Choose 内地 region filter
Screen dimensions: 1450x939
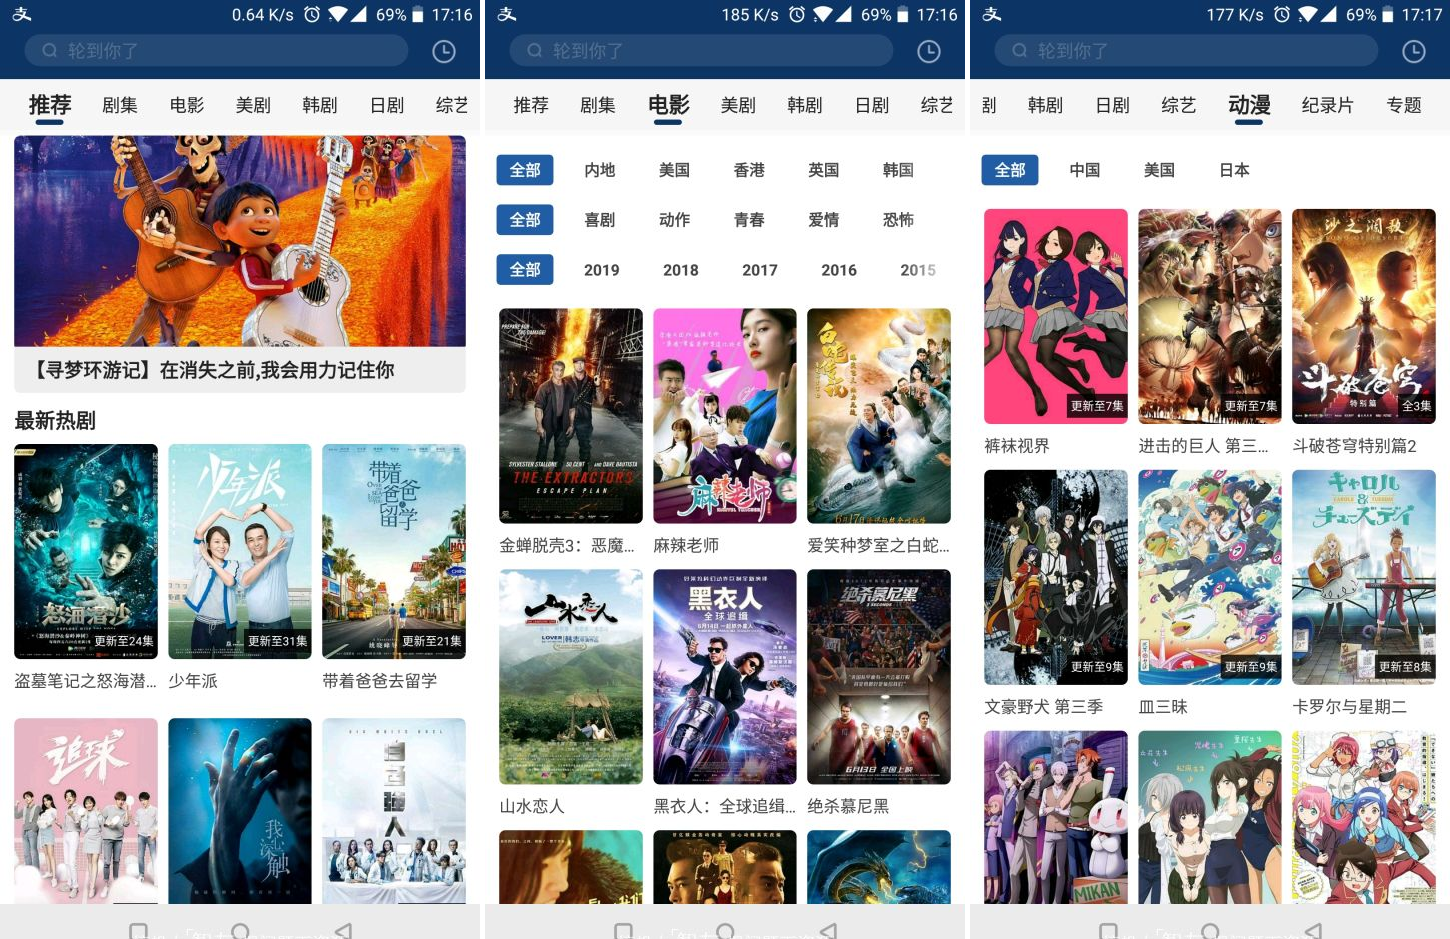600,170
